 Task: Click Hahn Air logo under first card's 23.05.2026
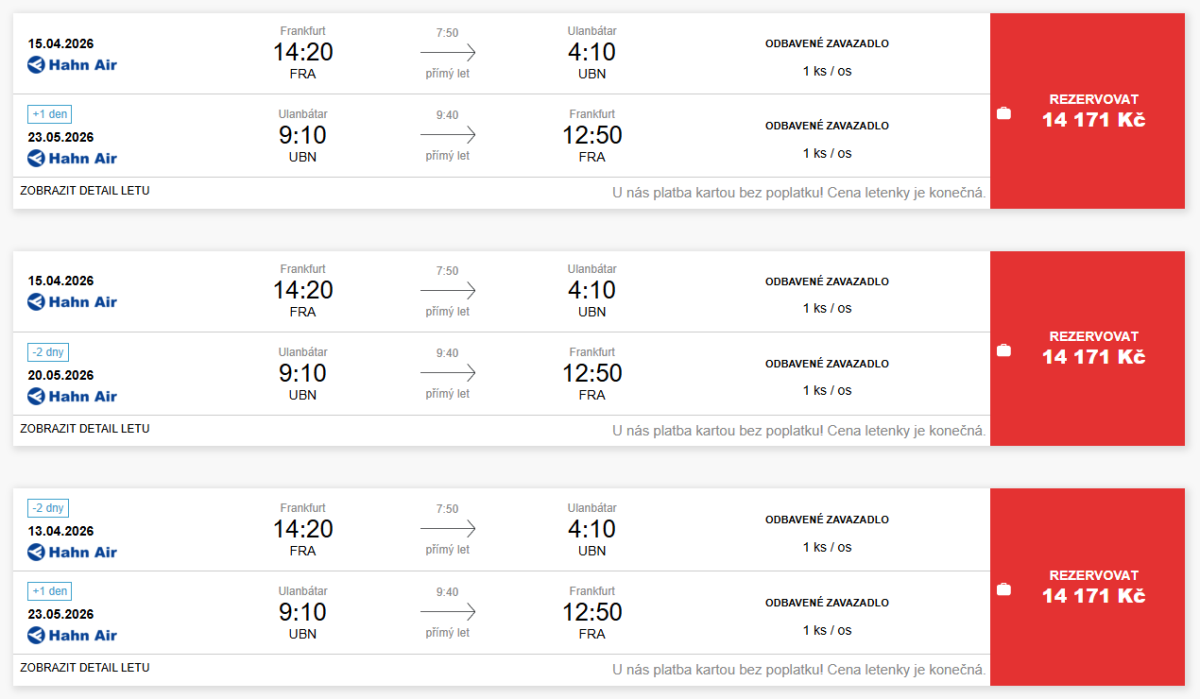(x=72, y=158)
